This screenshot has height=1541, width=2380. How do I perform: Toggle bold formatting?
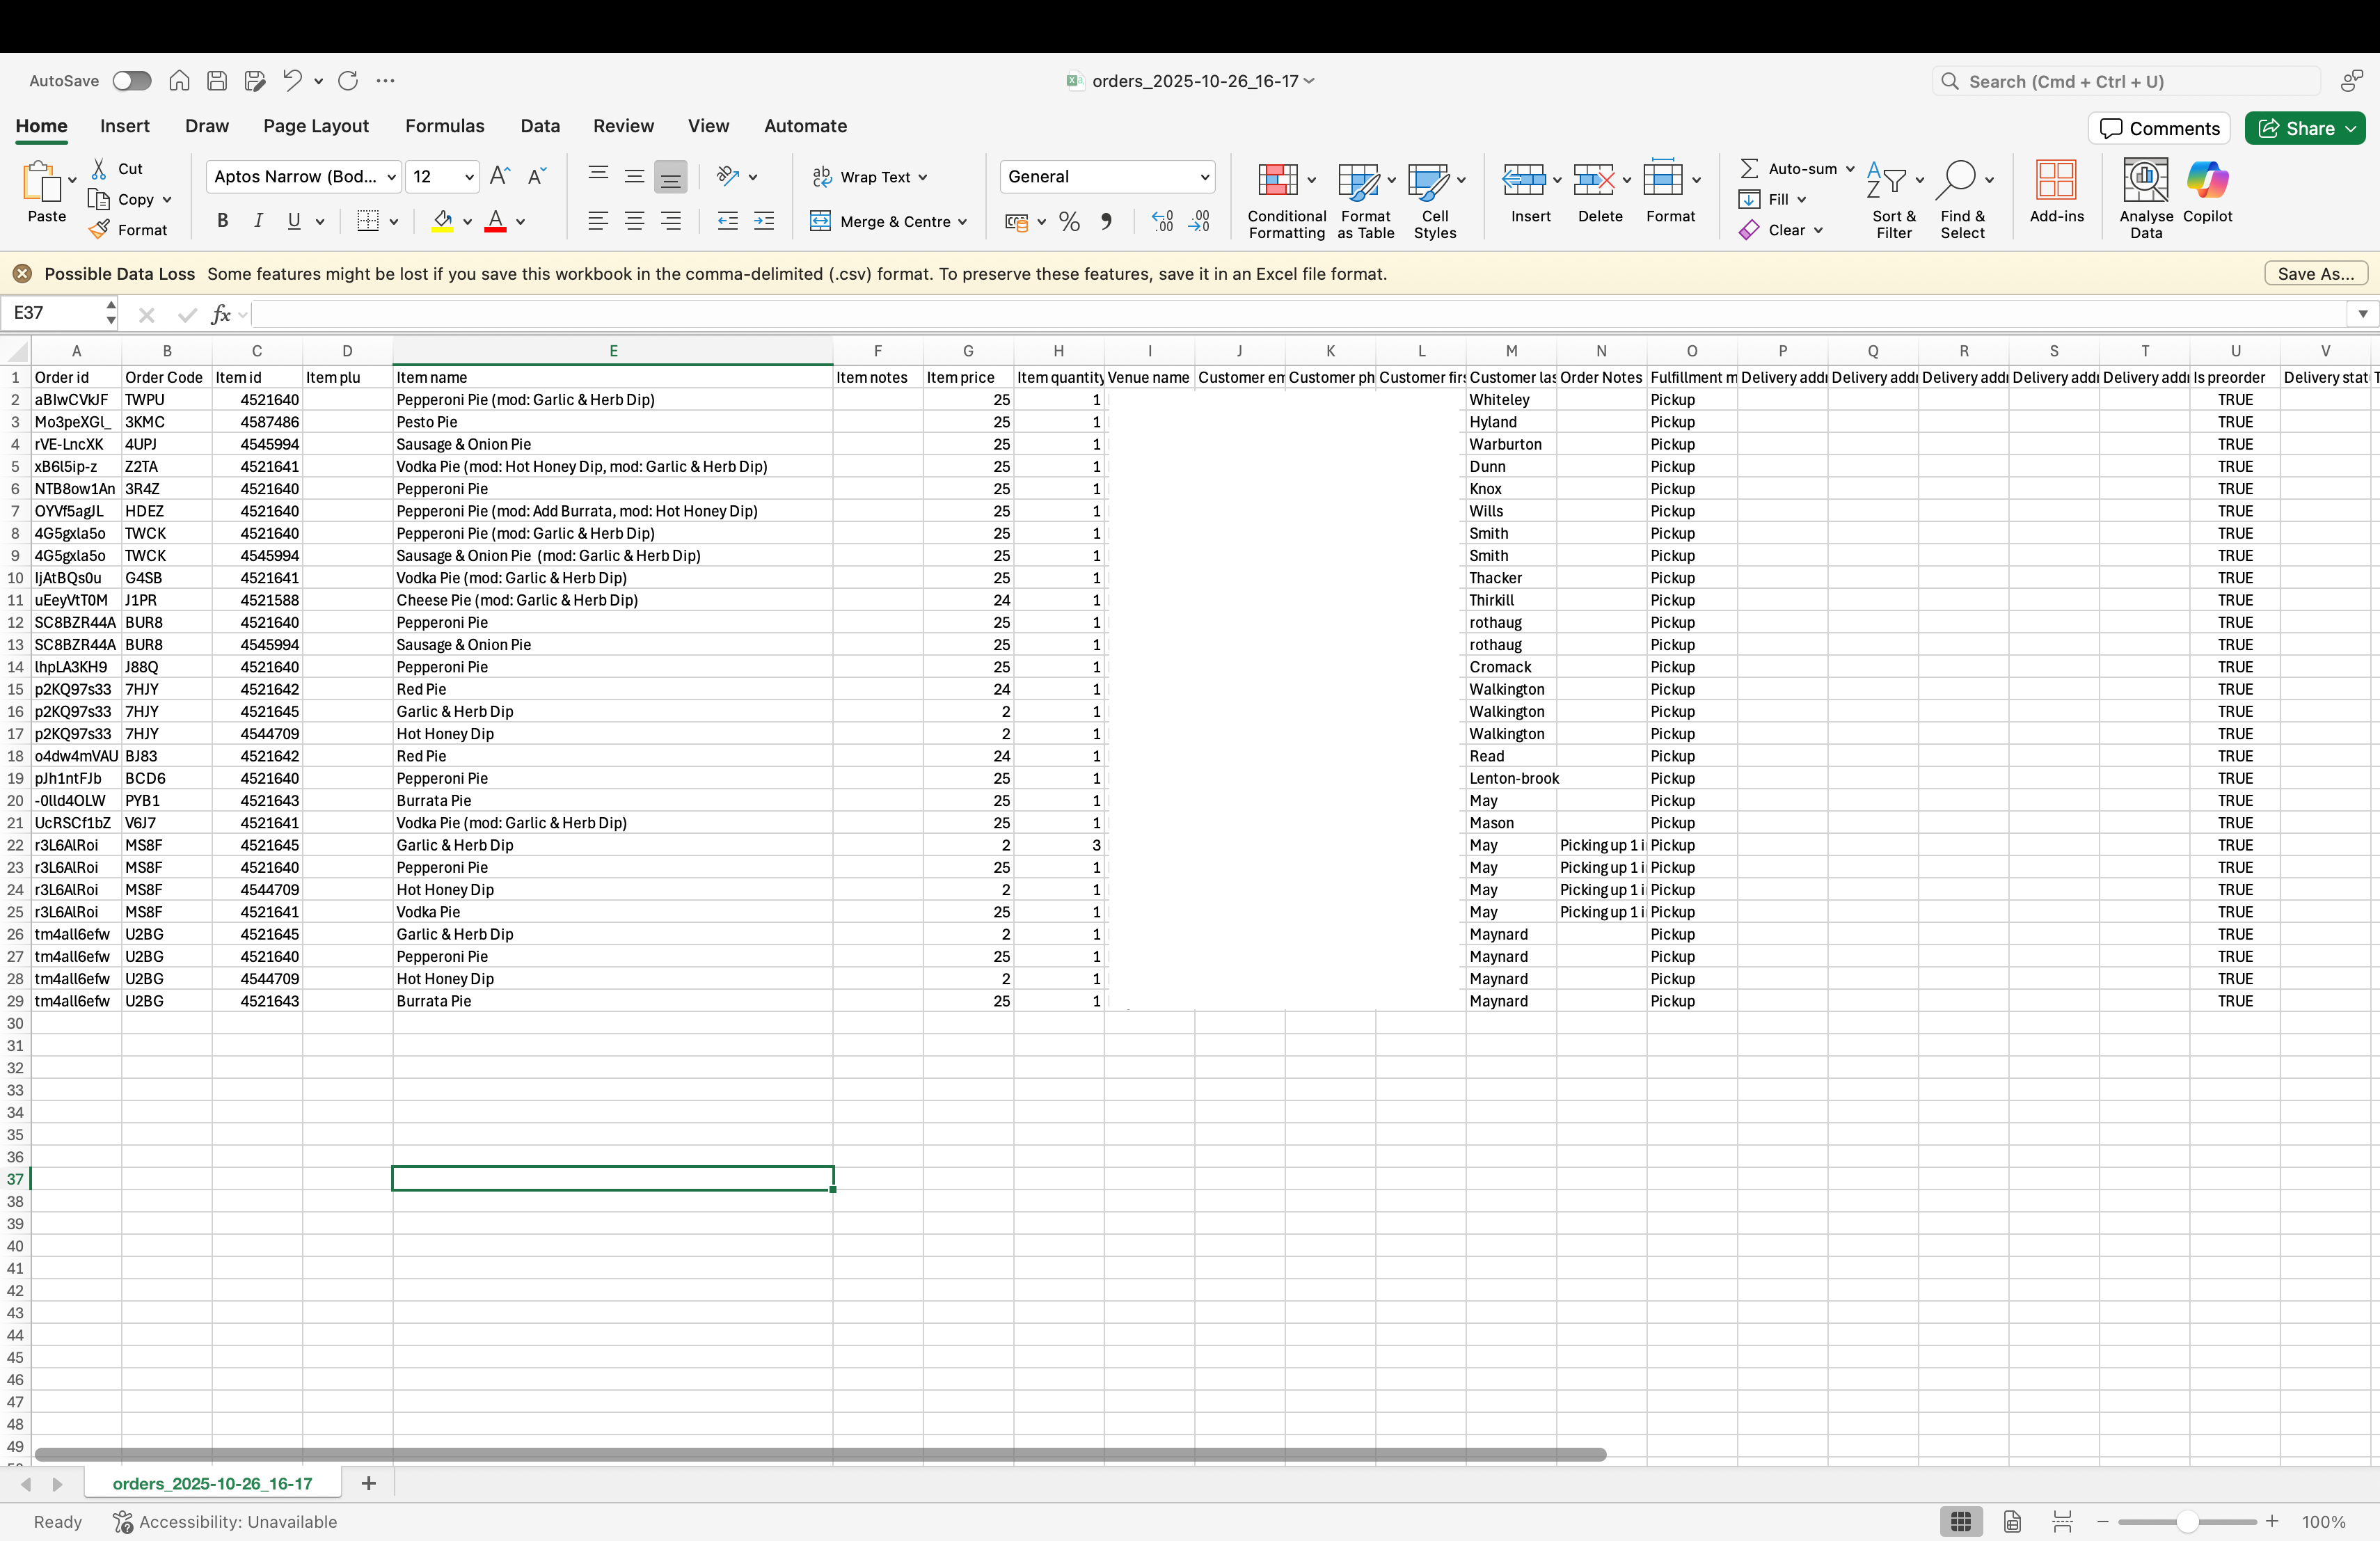(222, 221)
